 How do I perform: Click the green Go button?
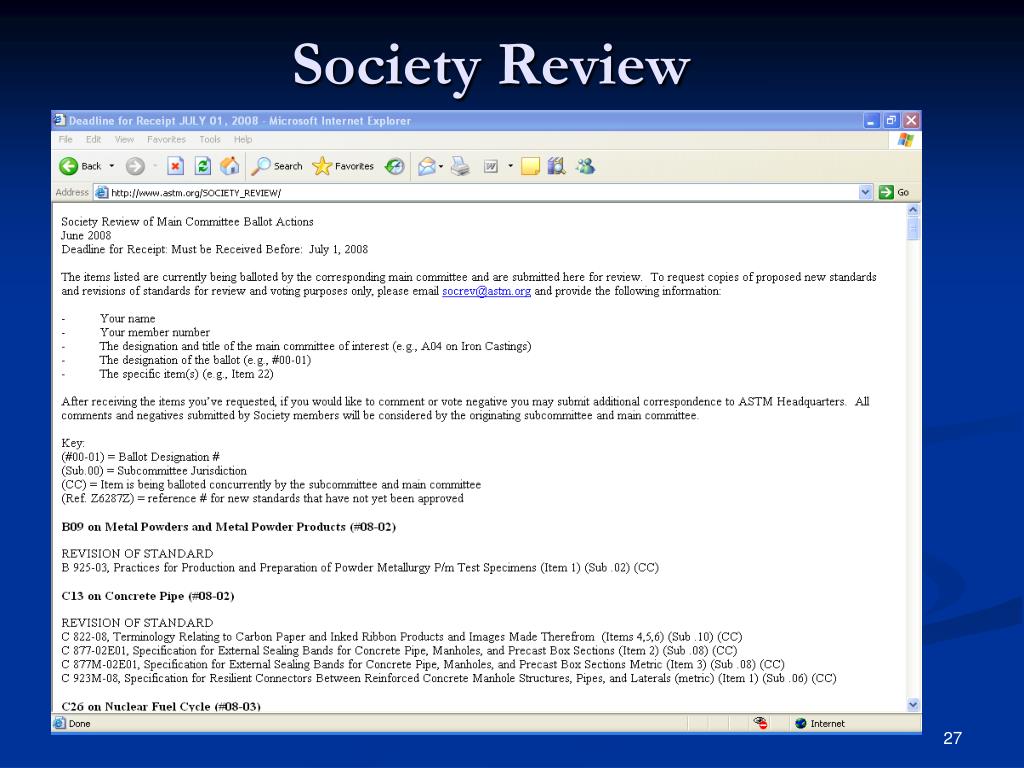[x=894, y=192]
